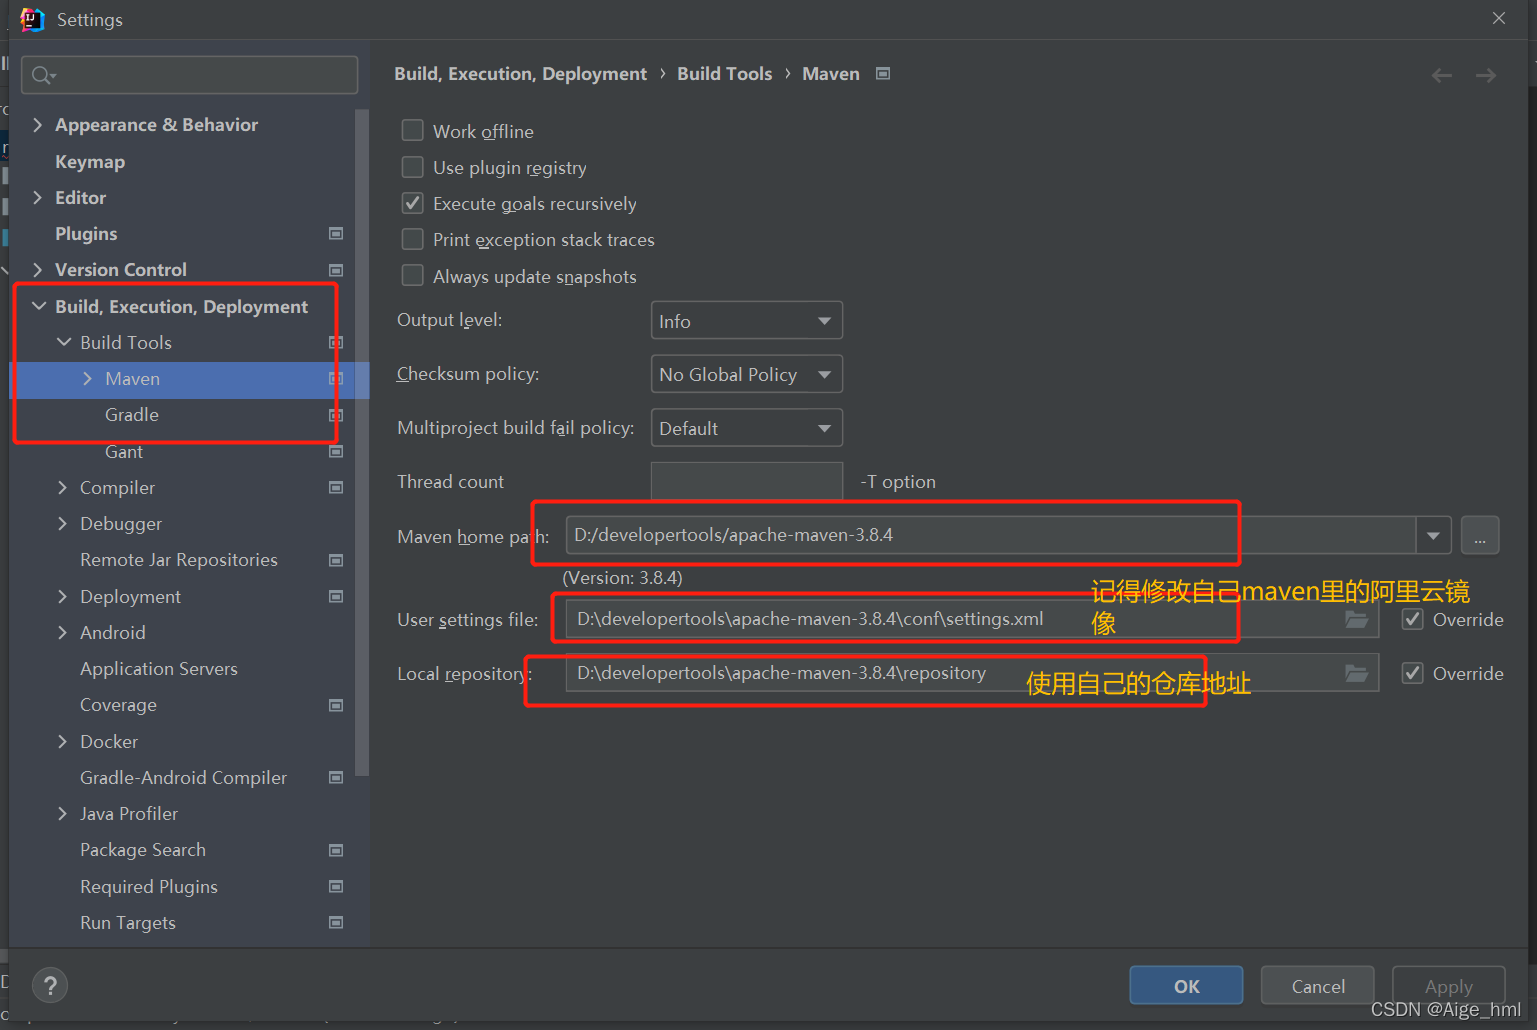The width and height of the screenshot is (1537, 1030).
Task: Toggle Override for Local repository
Action: tap(1413, 673)
